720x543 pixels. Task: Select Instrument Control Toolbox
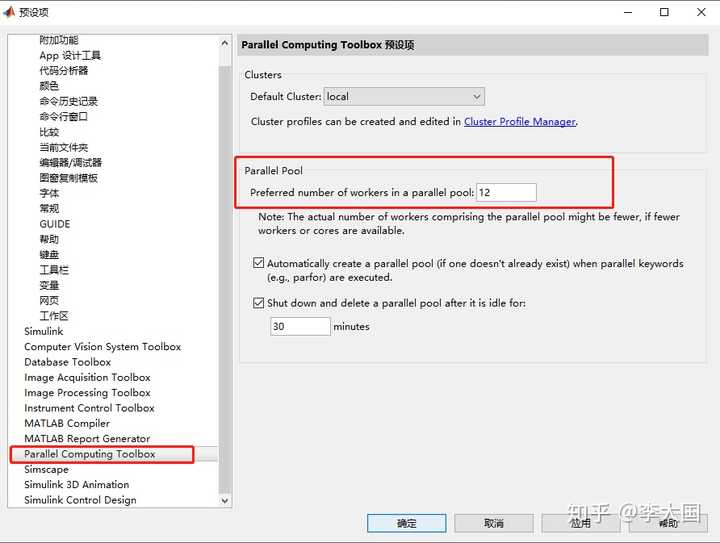tap(89, 408)
